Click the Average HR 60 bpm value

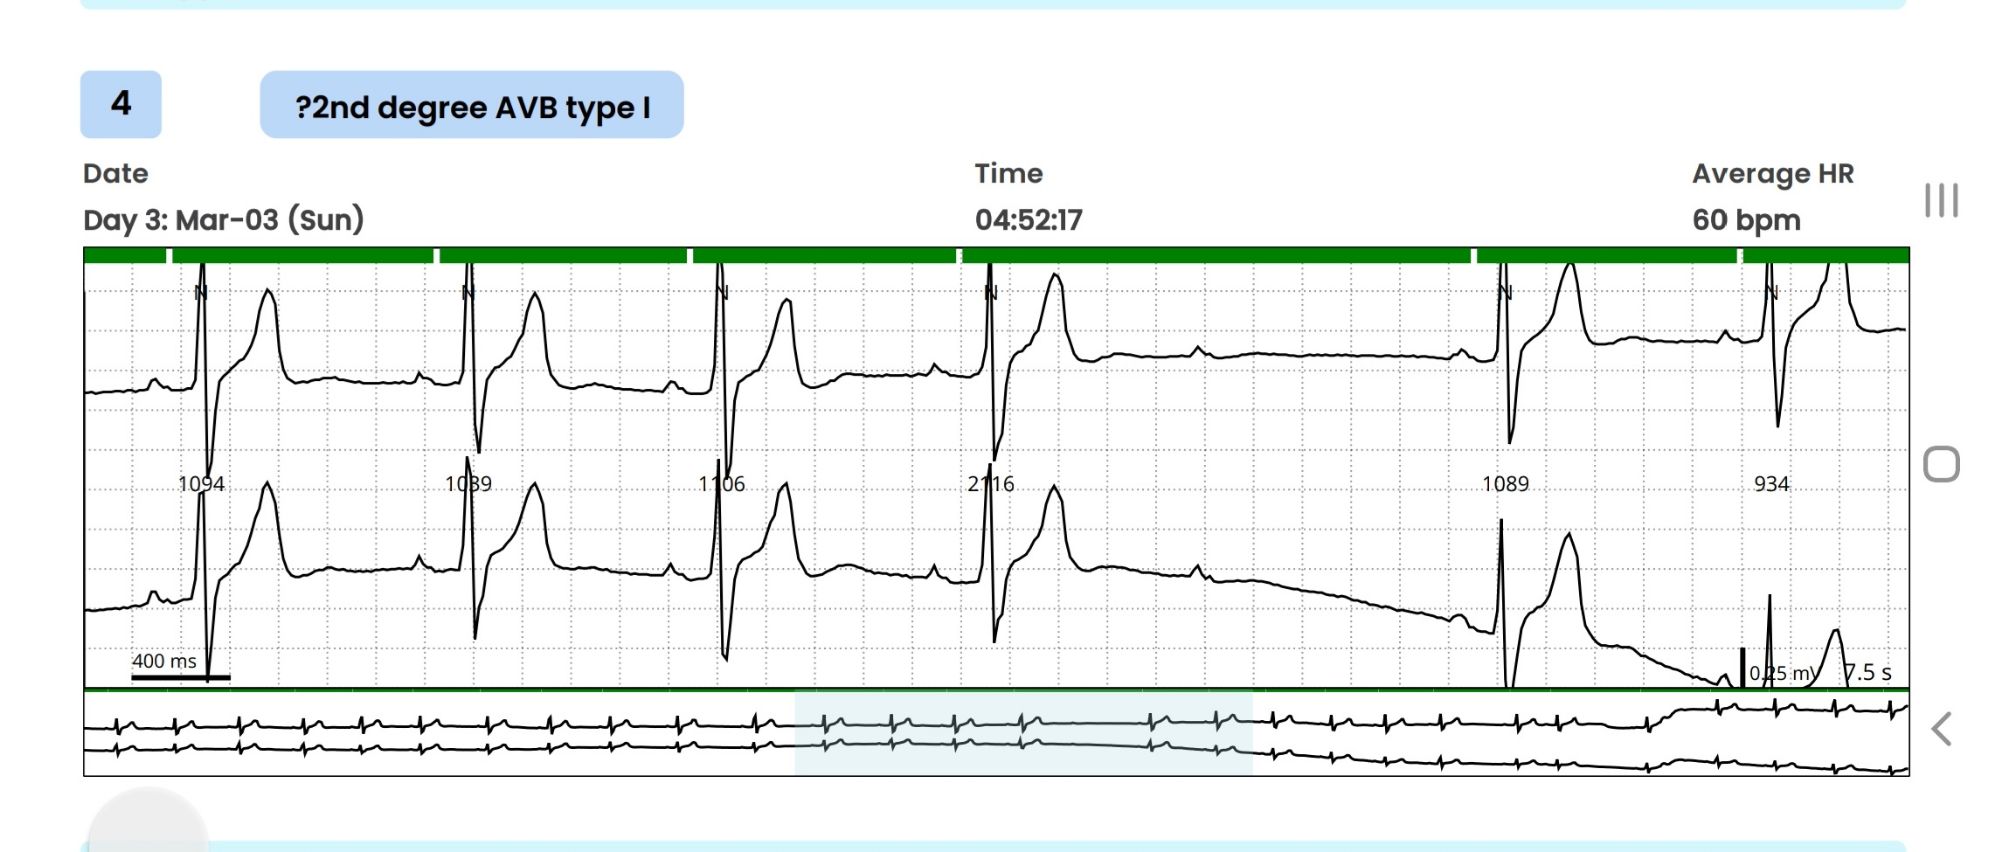pyautogui.click(x=1746, y=220)
